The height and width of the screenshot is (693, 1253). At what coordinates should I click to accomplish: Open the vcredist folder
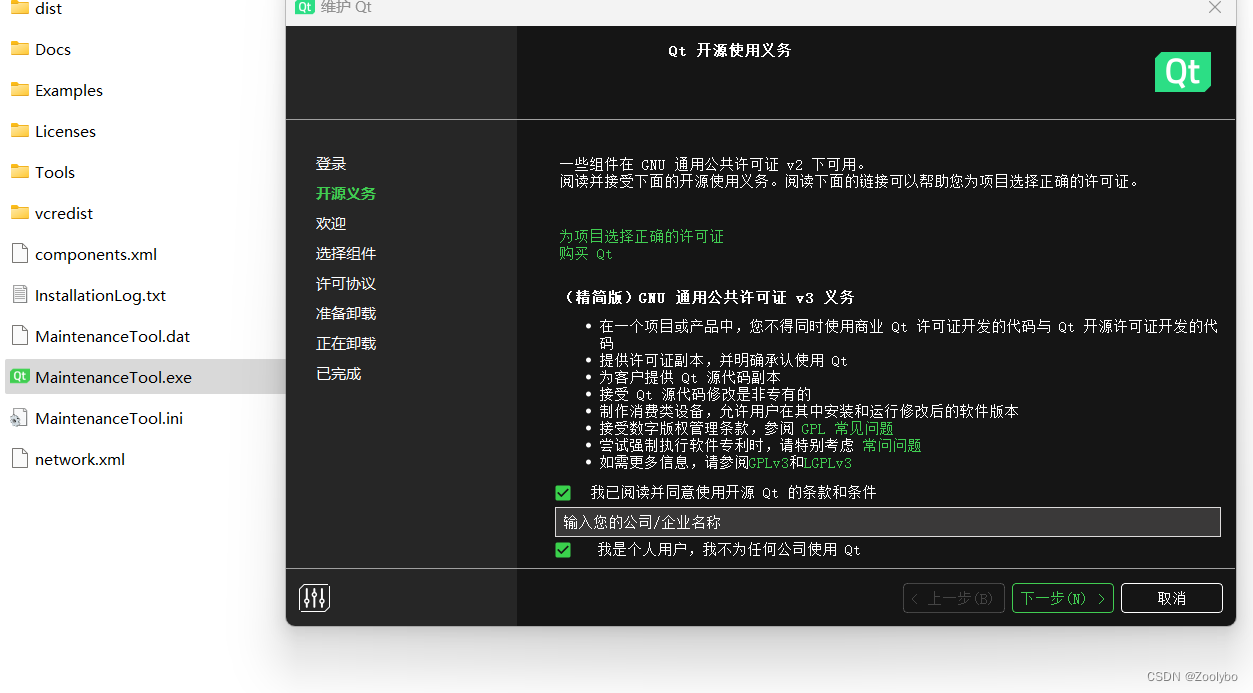[x=21, y=212]
